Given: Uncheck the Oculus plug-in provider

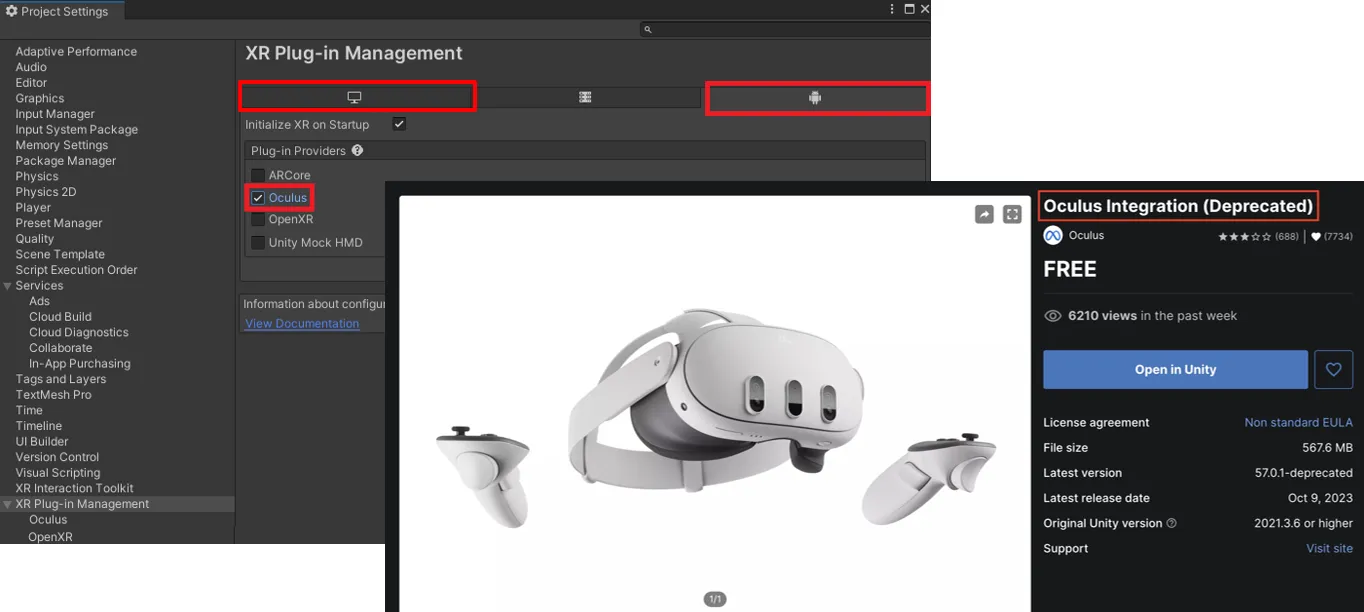Looking at the screenshot, I should click(x=256, y=197).
